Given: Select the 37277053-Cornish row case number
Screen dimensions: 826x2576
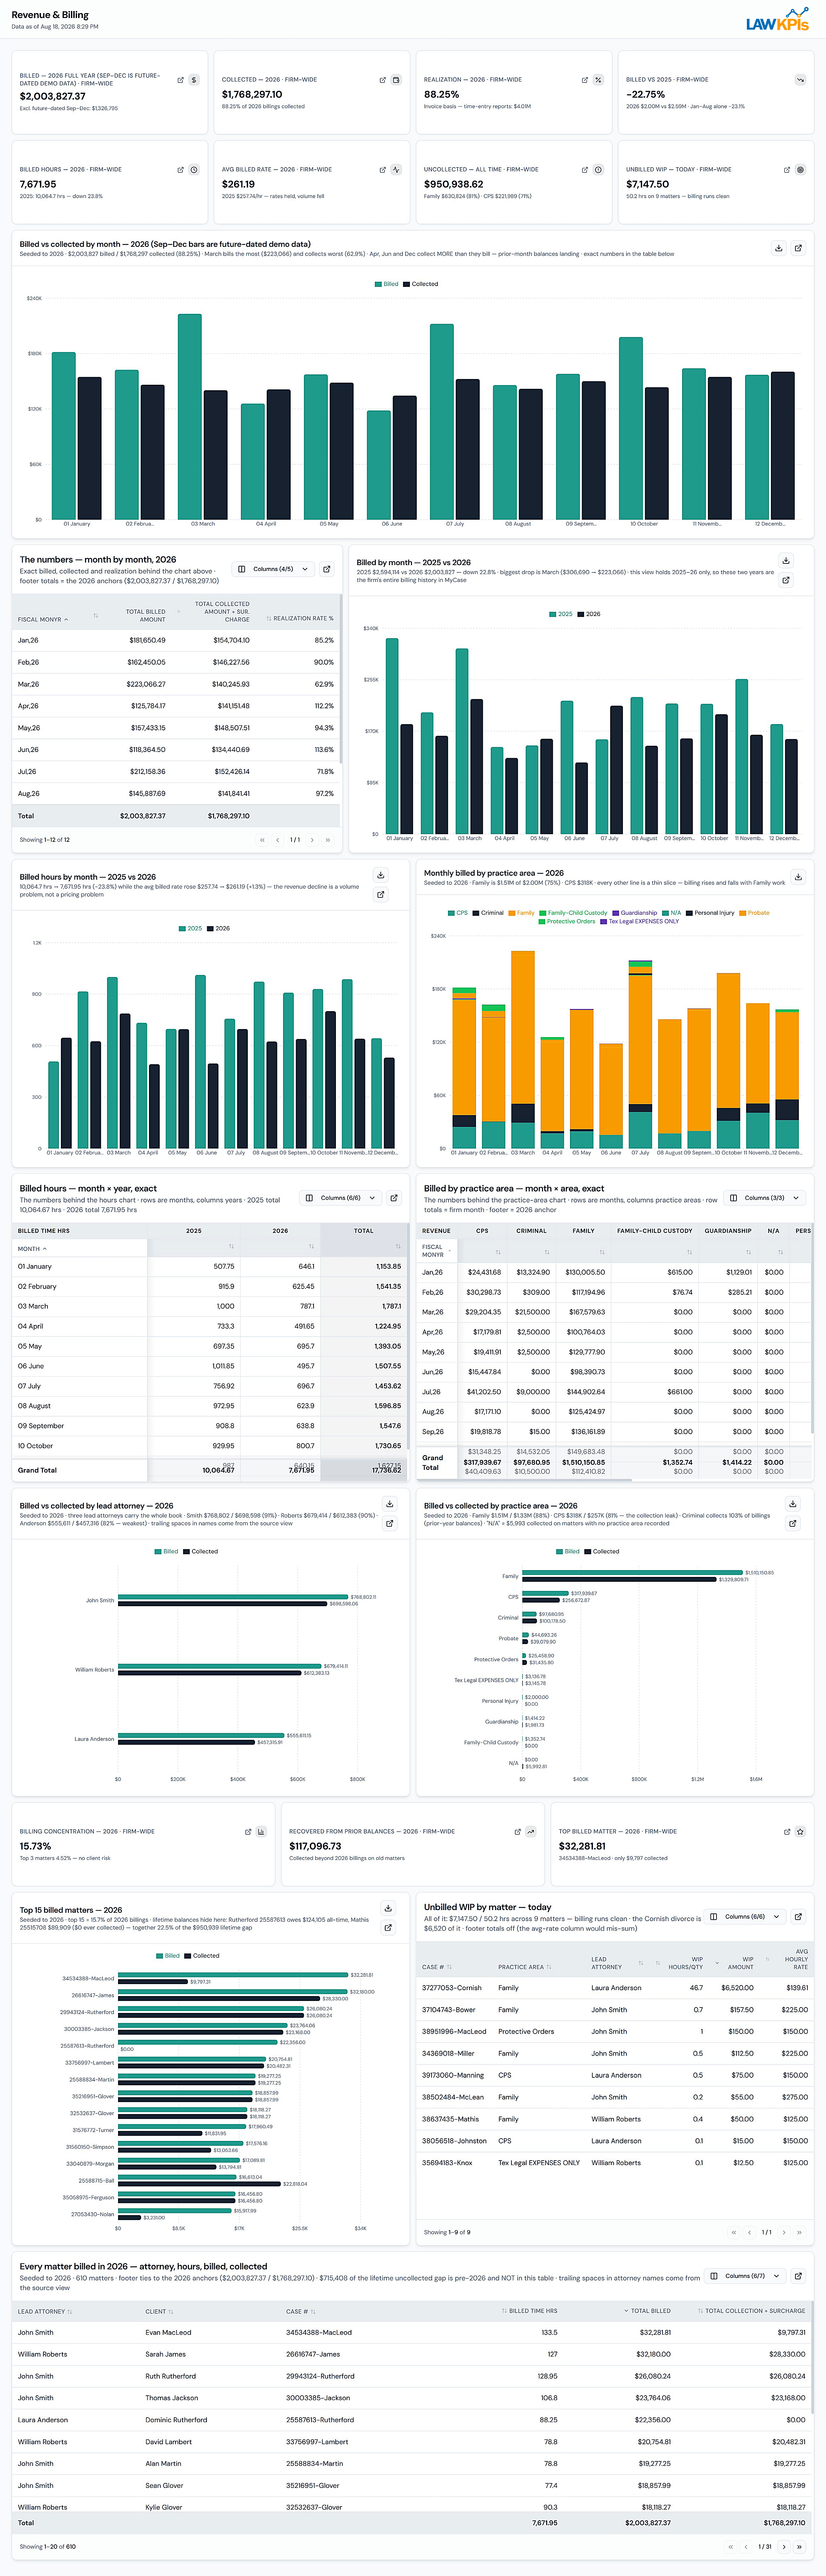Looking at the screenshot, I should 452,1988.
